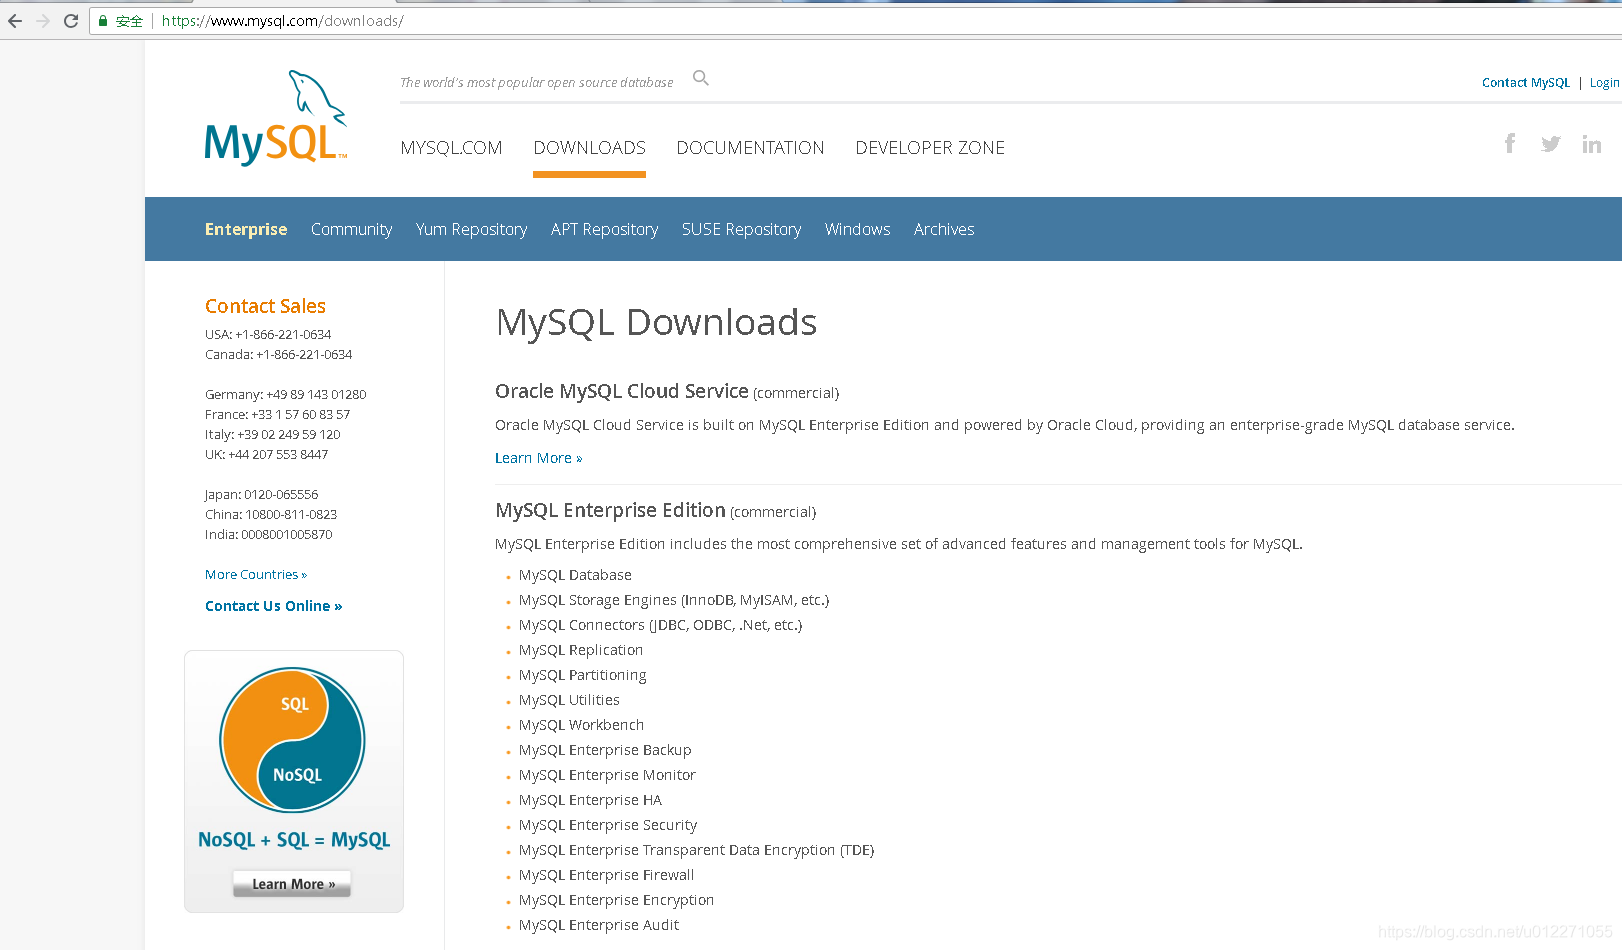Click the MySQL Utilities list item
This screenshot has height=950, width=1622.
569,700
